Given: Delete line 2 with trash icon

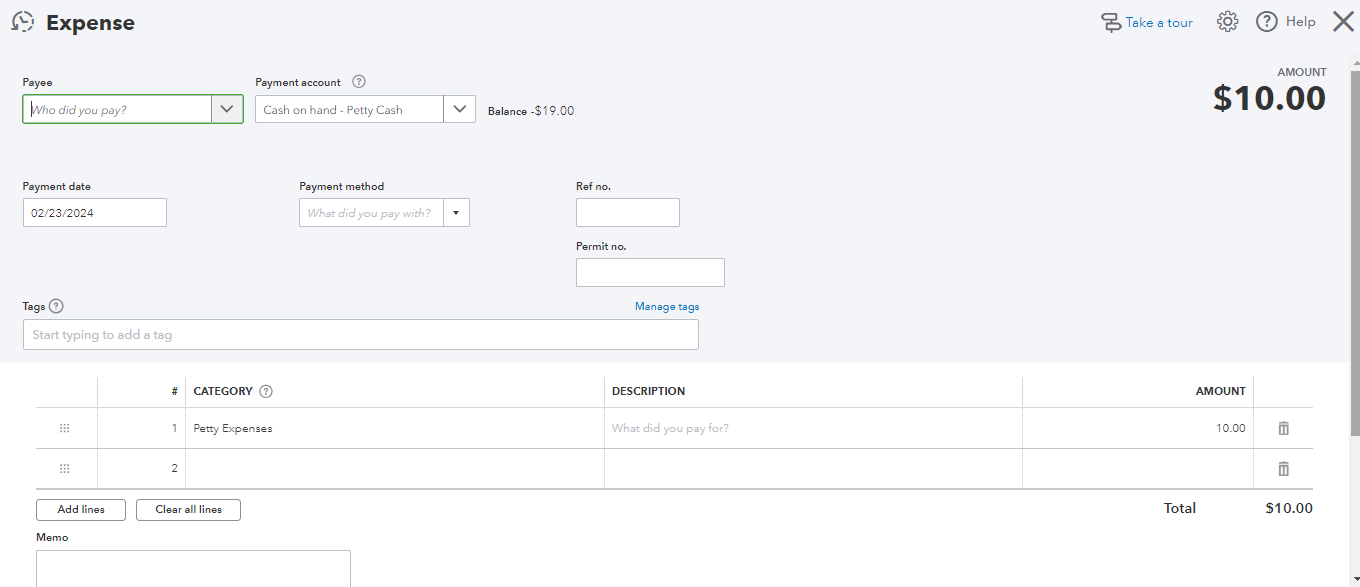Looking at the screenshot, I should pyautogui.click(x=1283, y=468).
